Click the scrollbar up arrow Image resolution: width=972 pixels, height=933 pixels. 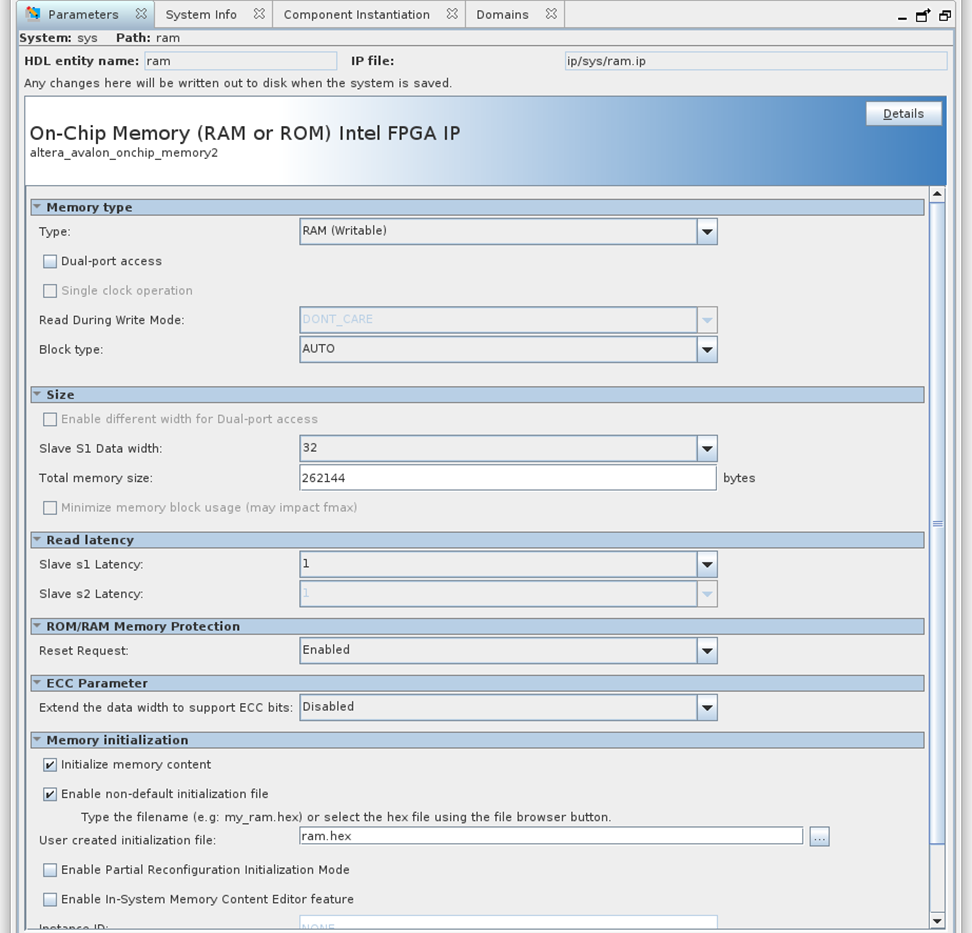click(x=937, y=194)
